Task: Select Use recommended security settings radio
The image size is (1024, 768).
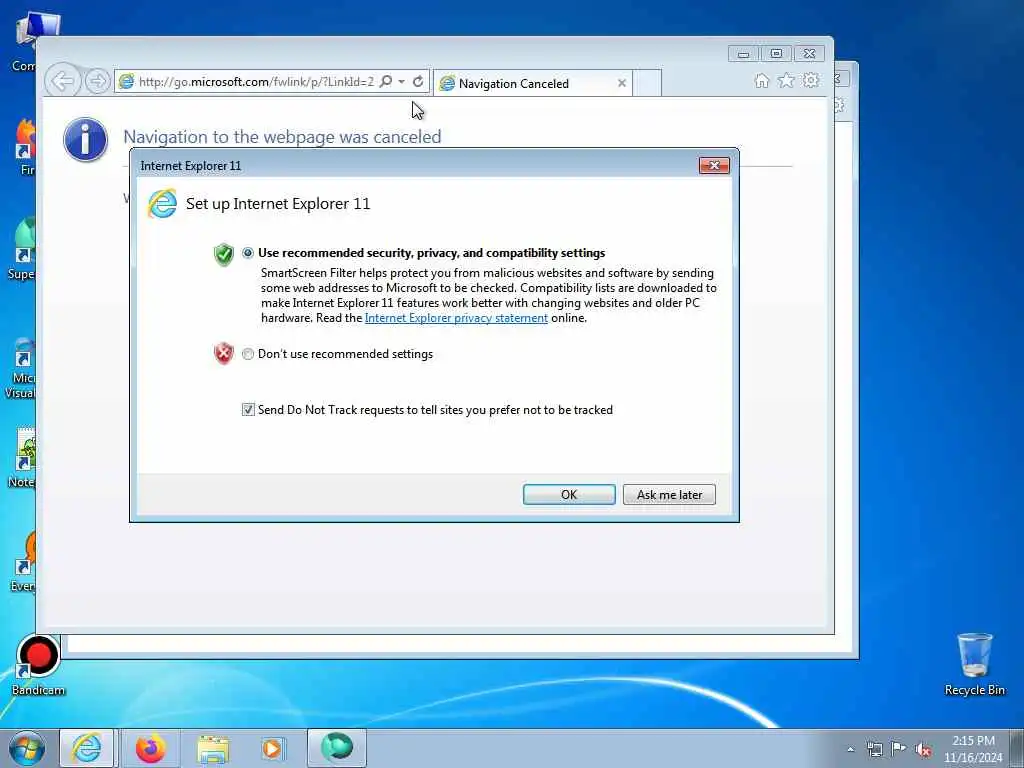Action: tap(248, 253)
